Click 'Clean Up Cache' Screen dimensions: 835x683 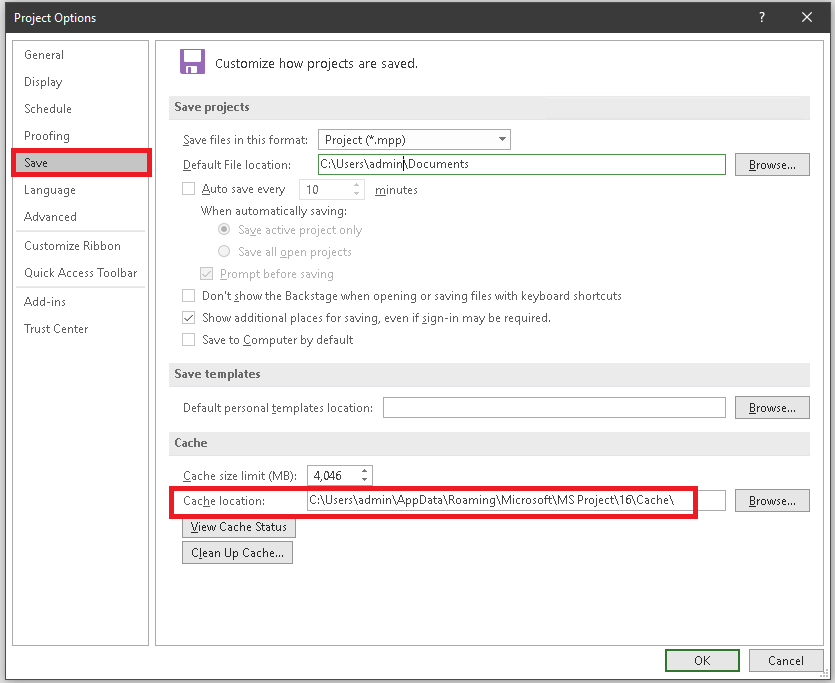[237, 552]
